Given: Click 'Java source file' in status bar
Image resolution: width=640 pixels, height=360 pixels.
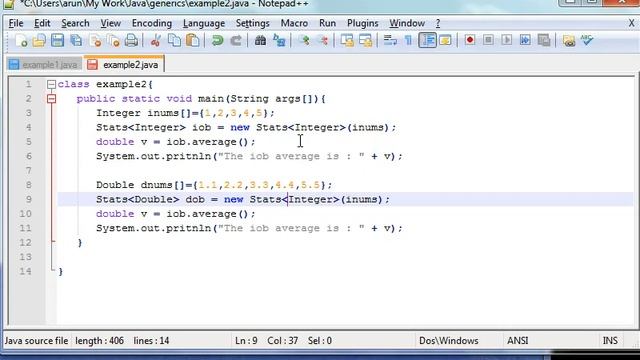Looking at the screenshot, I should pyautogui.click(x=36, y=341).
